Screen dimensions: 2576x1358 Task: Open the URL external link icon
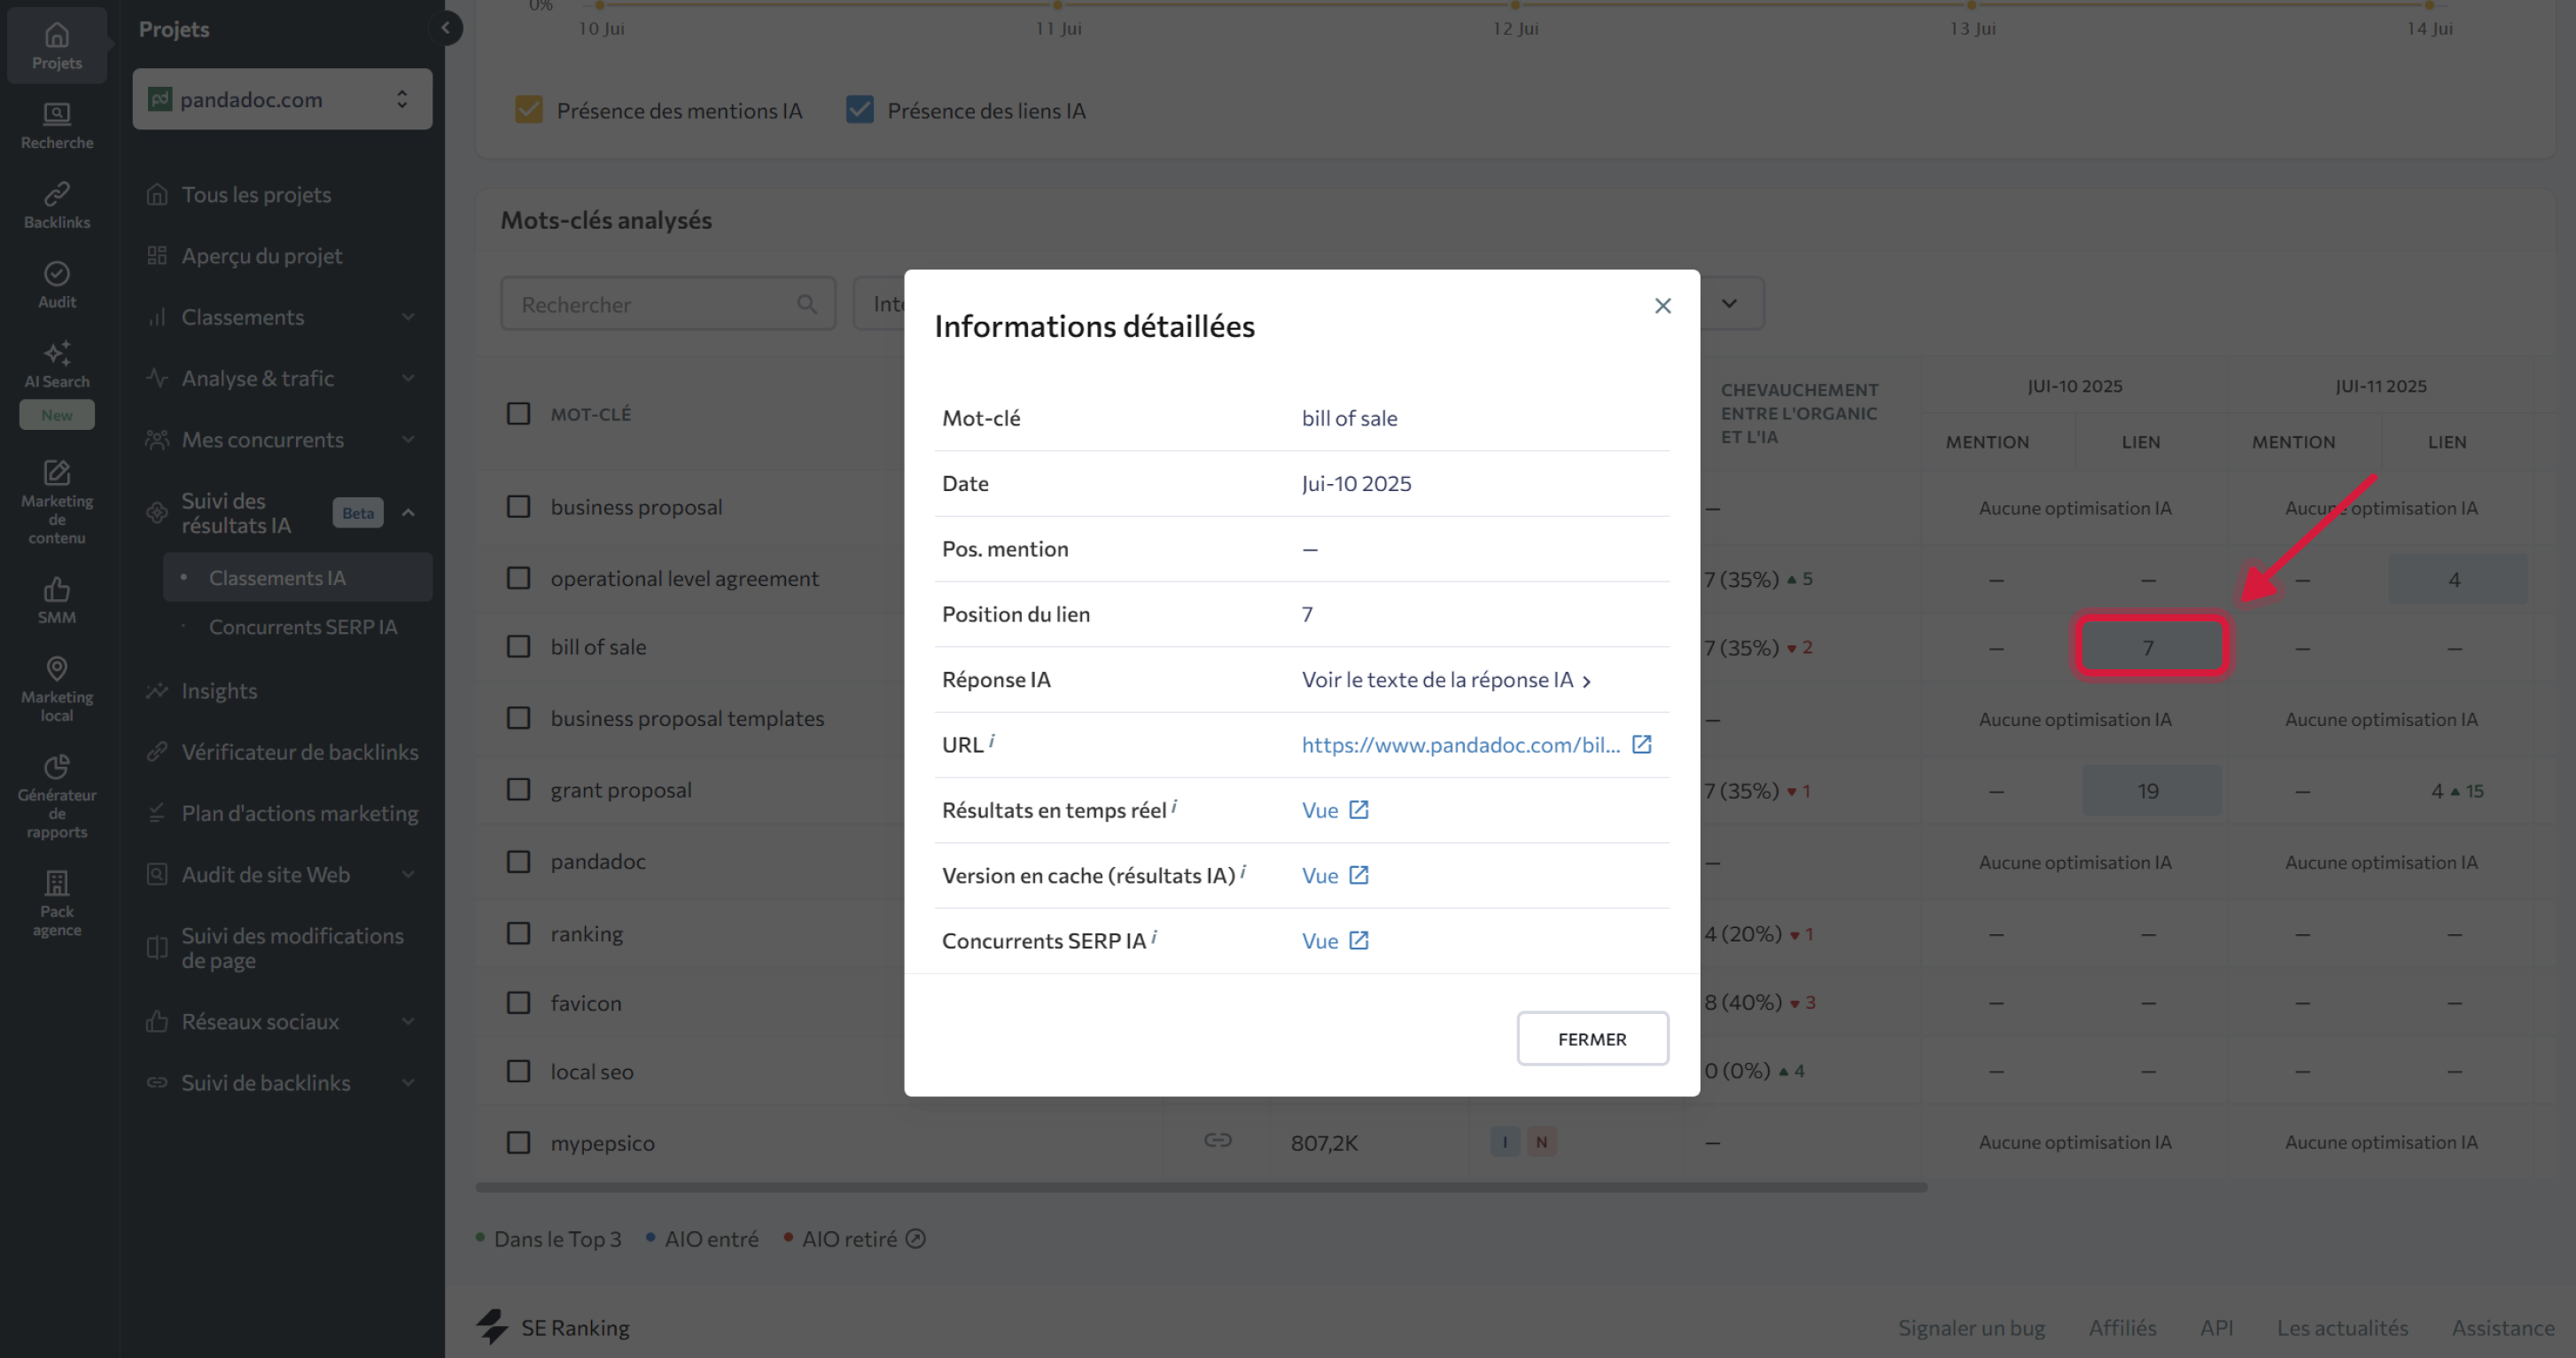pos(1641,744)
